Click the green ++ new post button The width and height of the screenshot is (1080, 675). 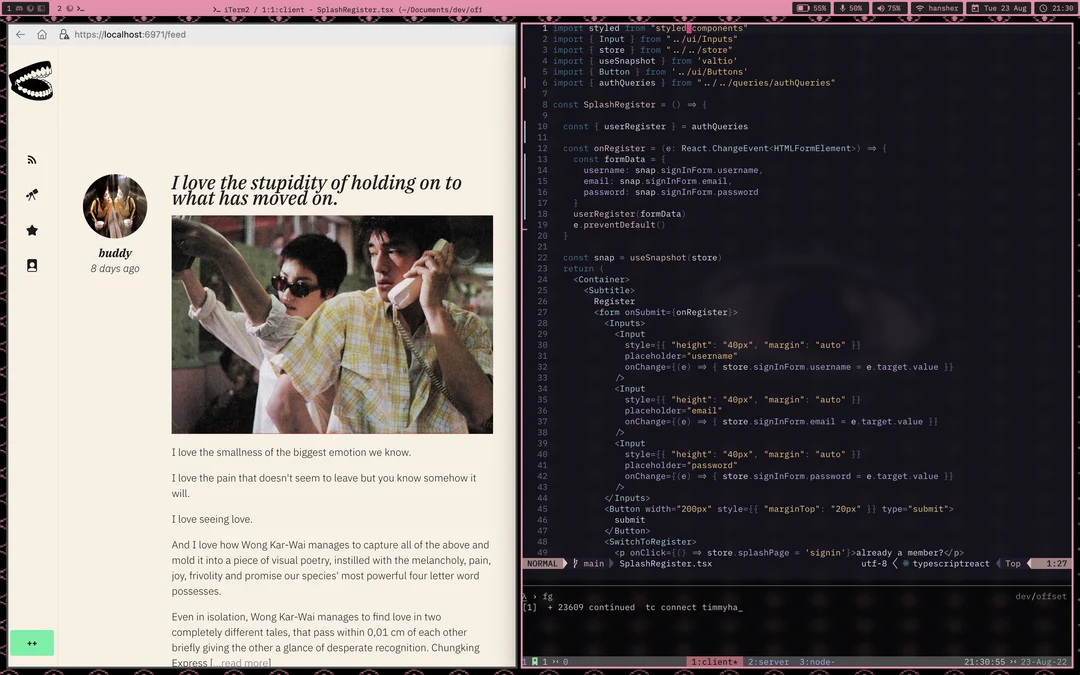(32, 643)
